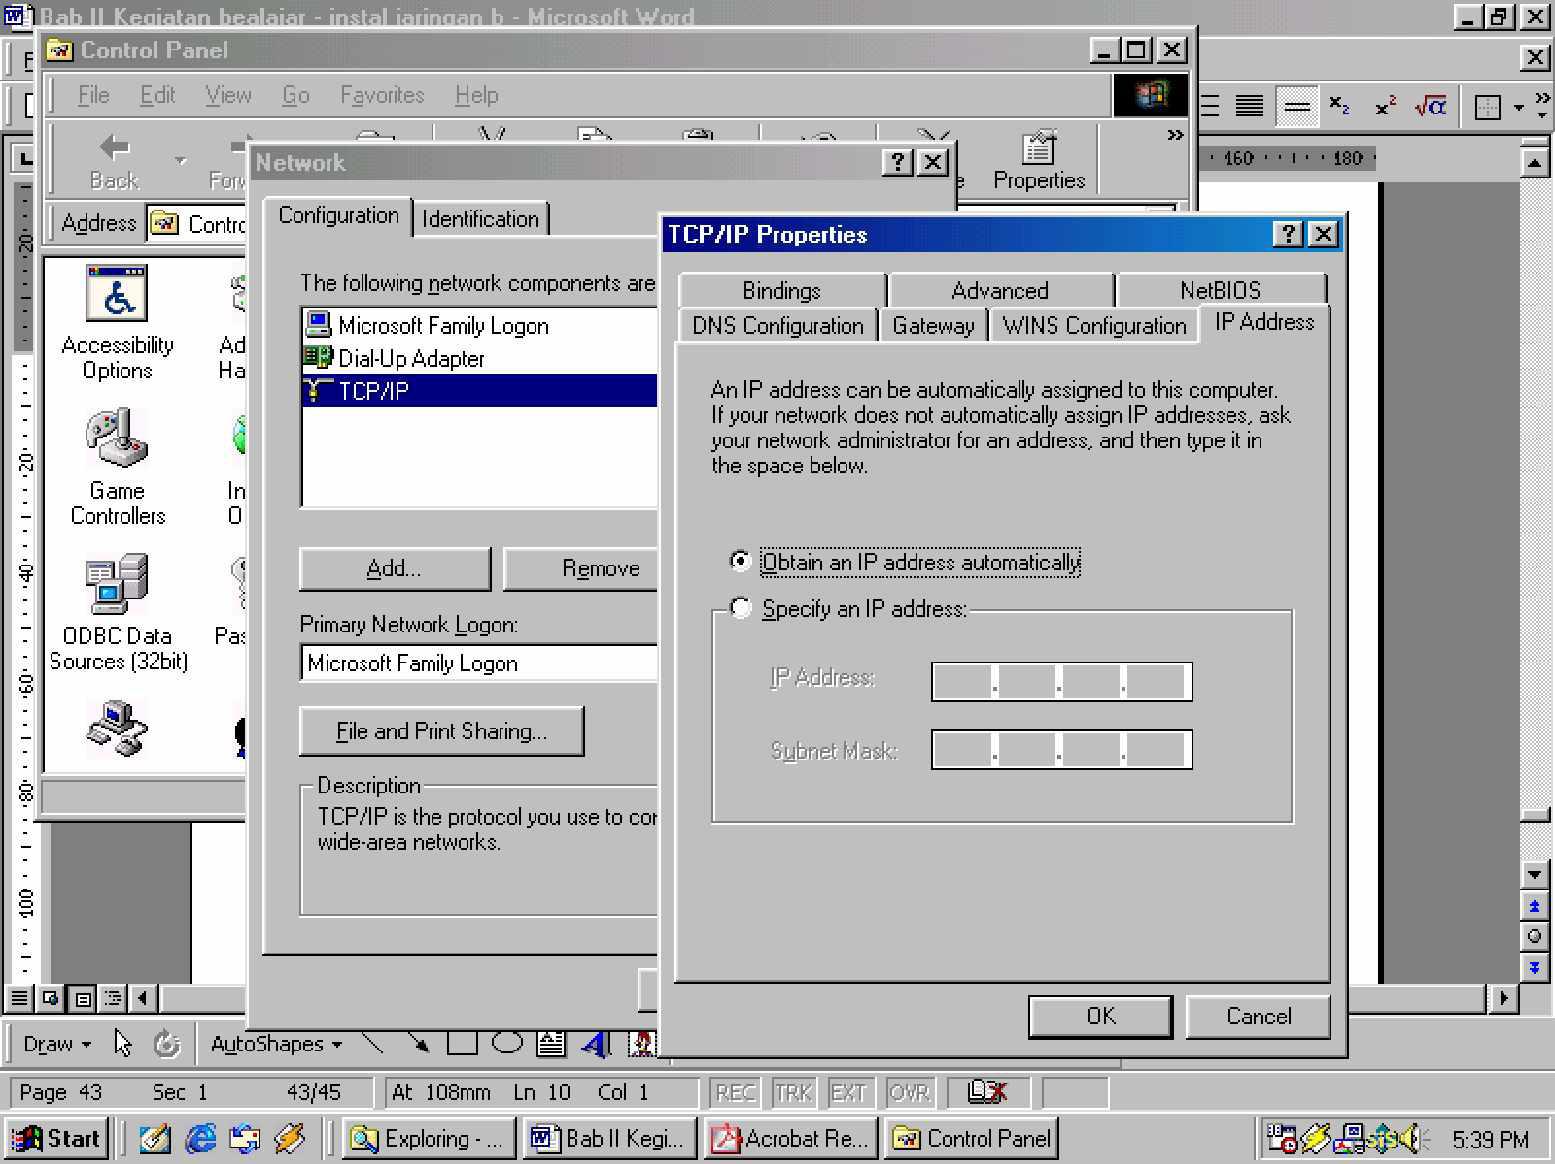1555x1164 pixels.
Task: Click Cancel in TCP/IP Properties
Action: point(1258,1016)
